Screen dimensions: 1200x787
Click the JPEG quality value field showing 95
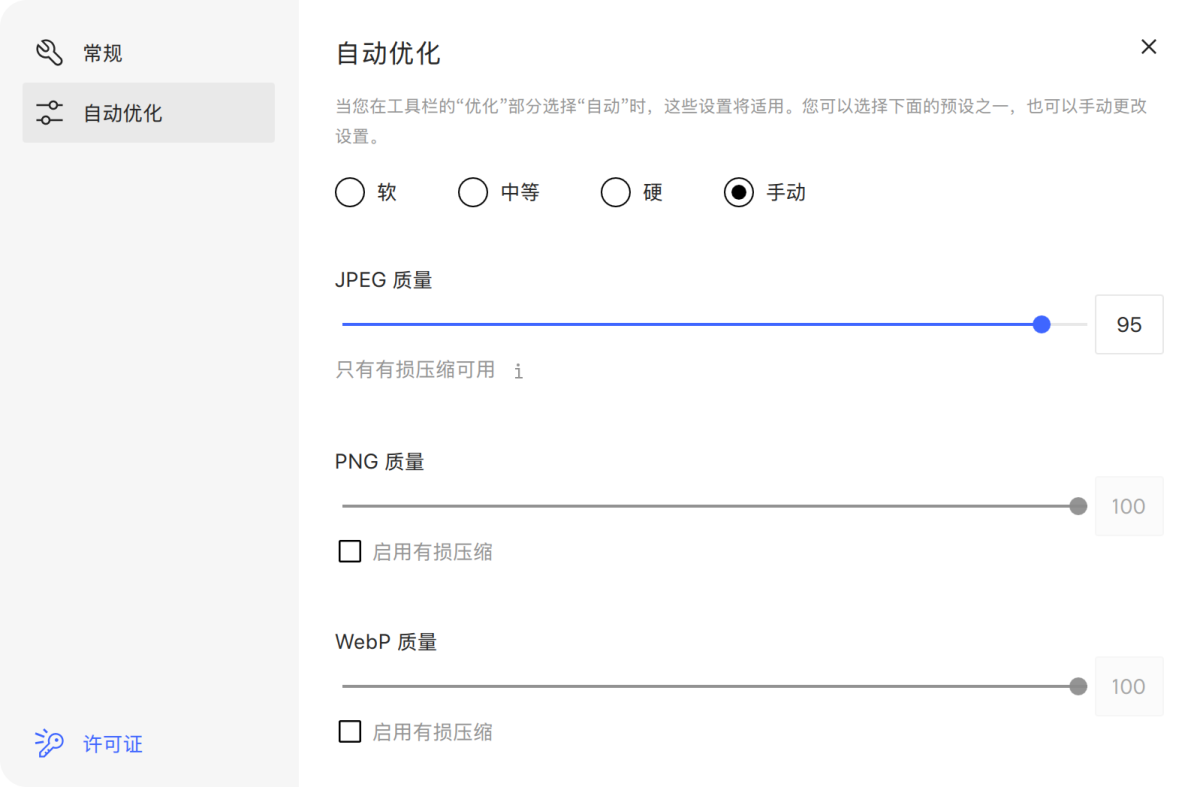pyautogui.click(x=1129, y=324)
